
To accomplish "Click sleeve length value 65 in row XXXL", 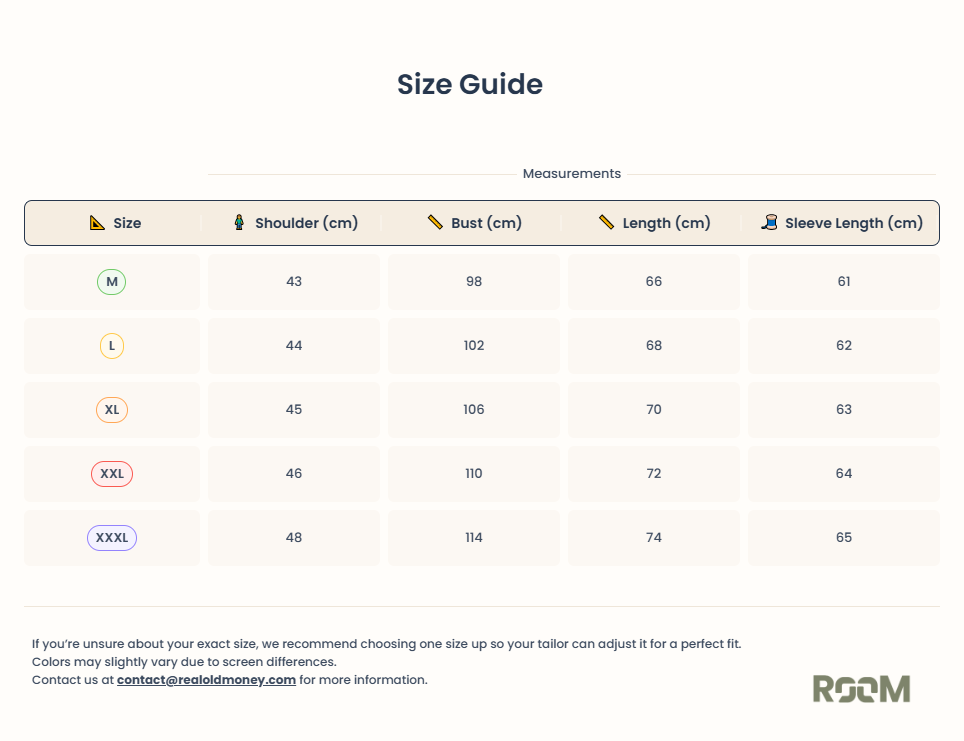I will pyautogui.click(x=844, y=537).
